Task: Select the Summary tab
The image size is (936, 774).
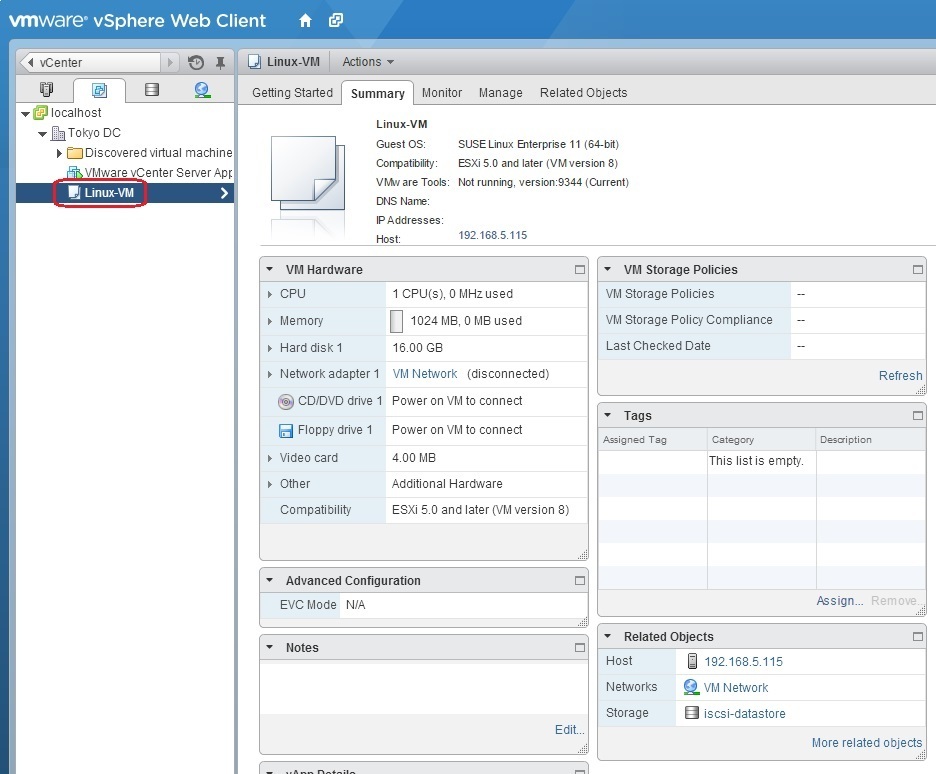Action: pos(377,94)
